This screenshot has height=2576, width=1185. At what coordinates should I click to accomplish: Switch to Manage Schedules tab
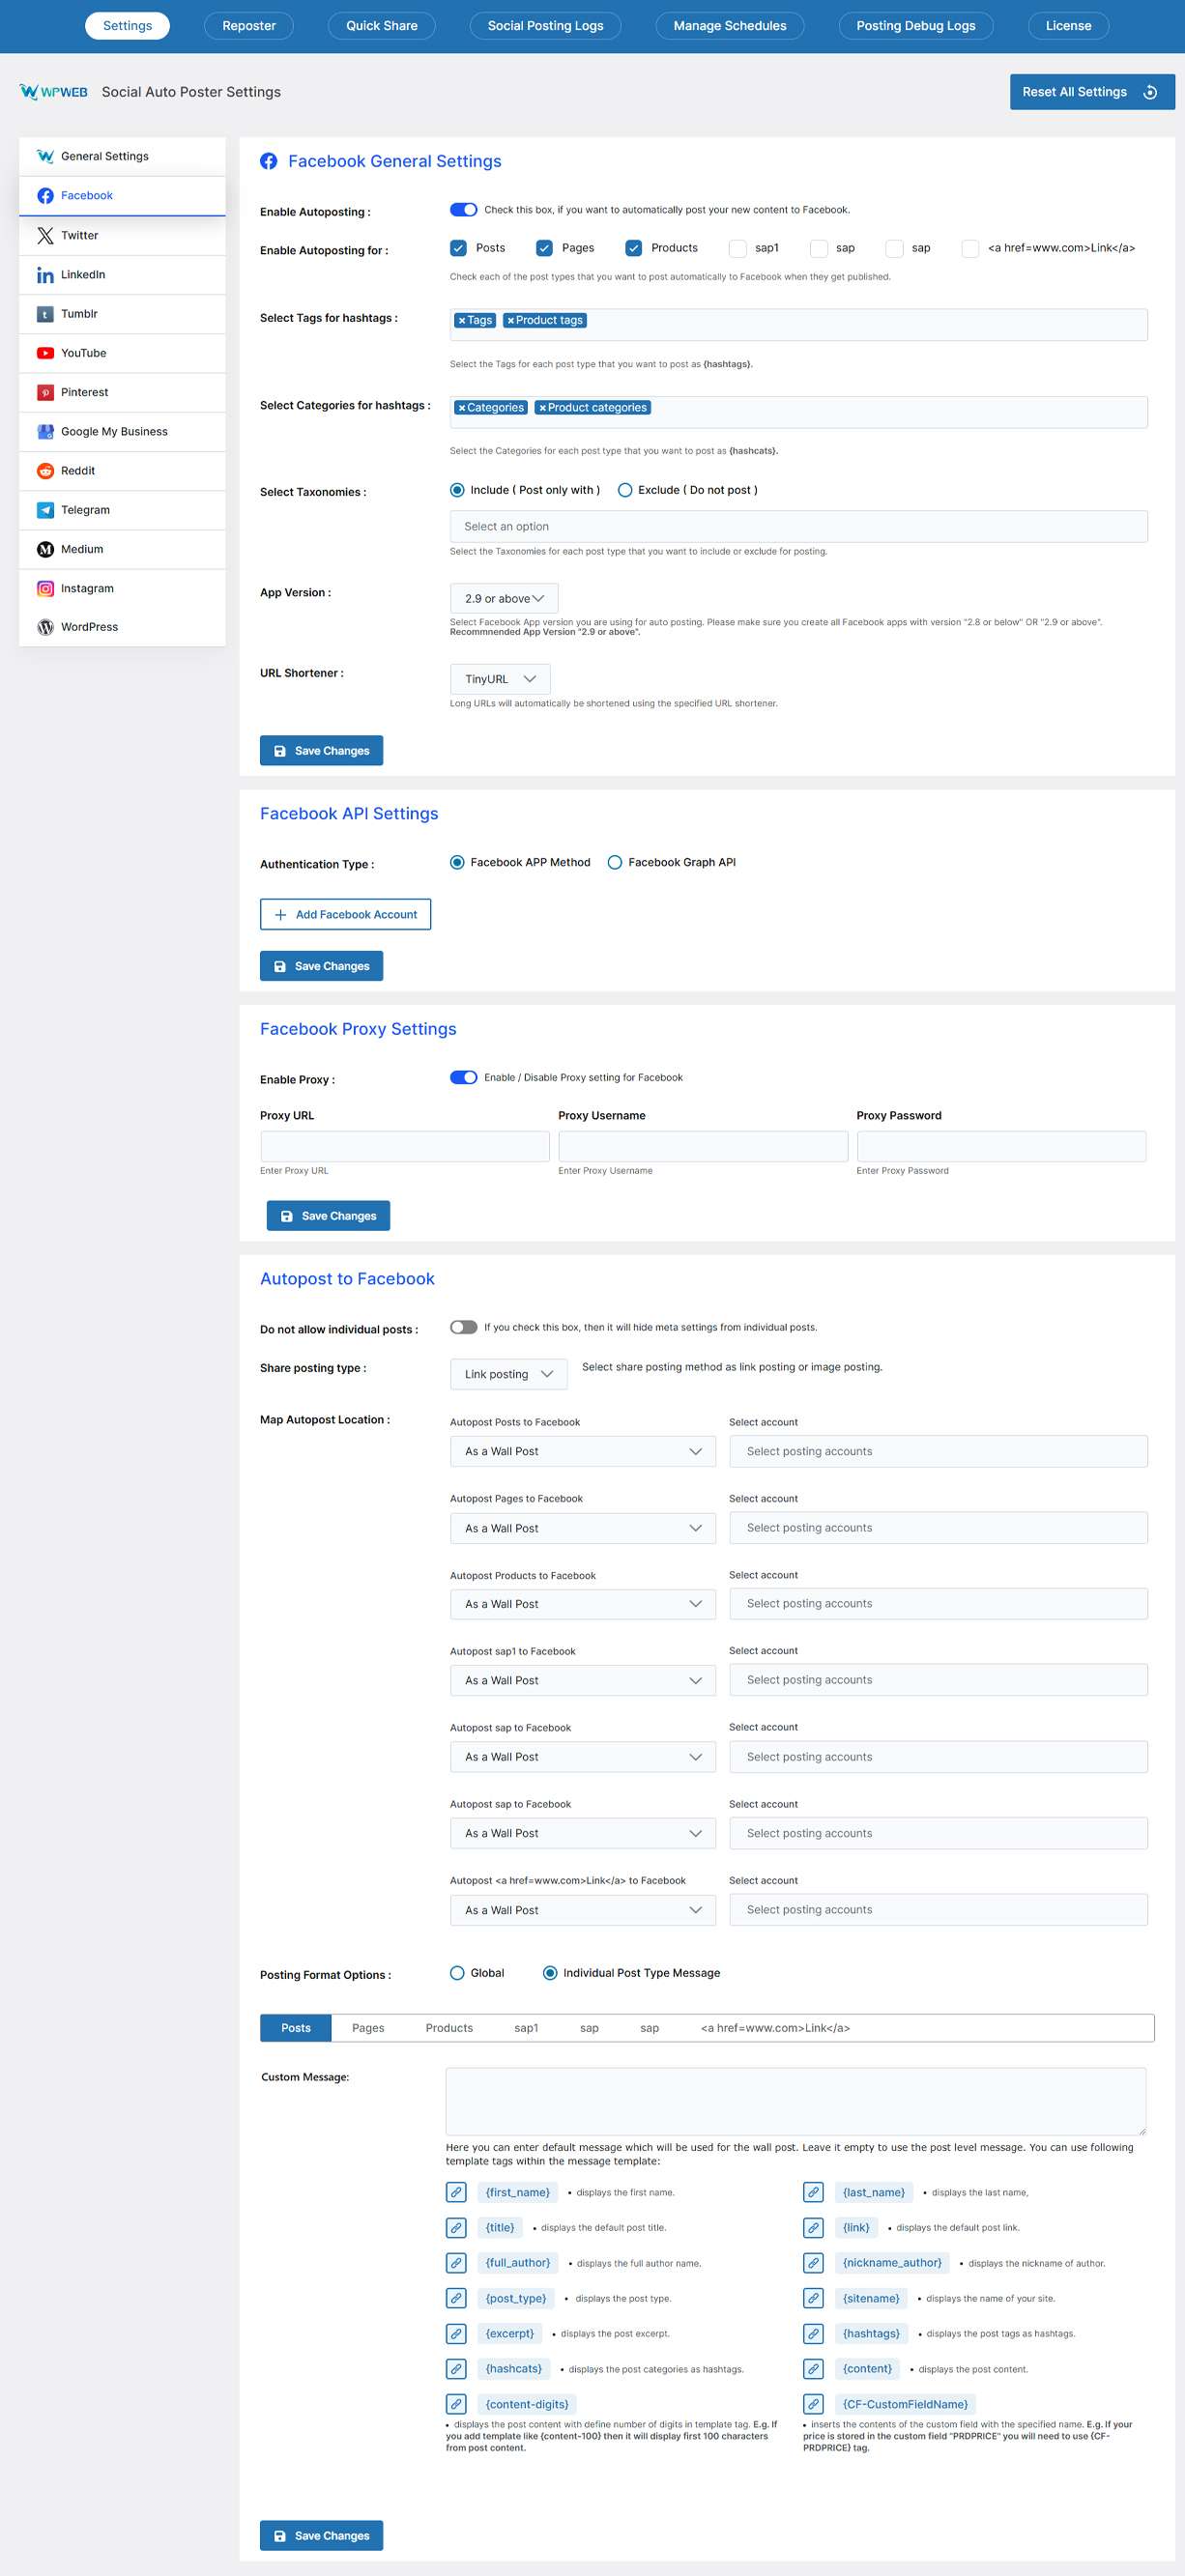(730, 26)
